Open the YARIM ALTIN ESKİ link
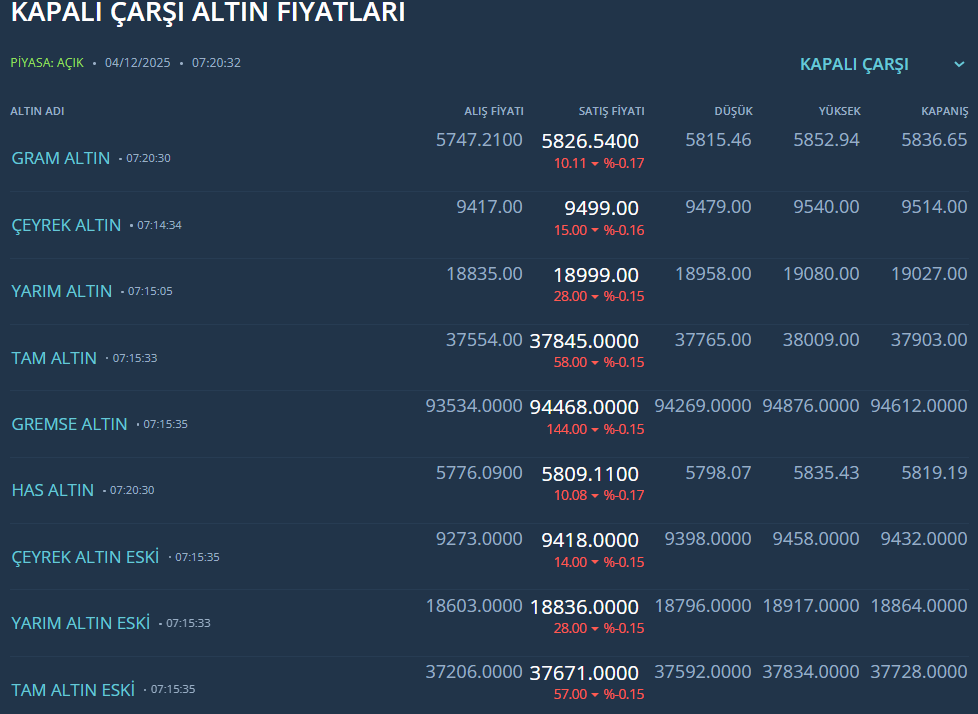Screen dimensions: 978x714 click(x=81, y=623)
